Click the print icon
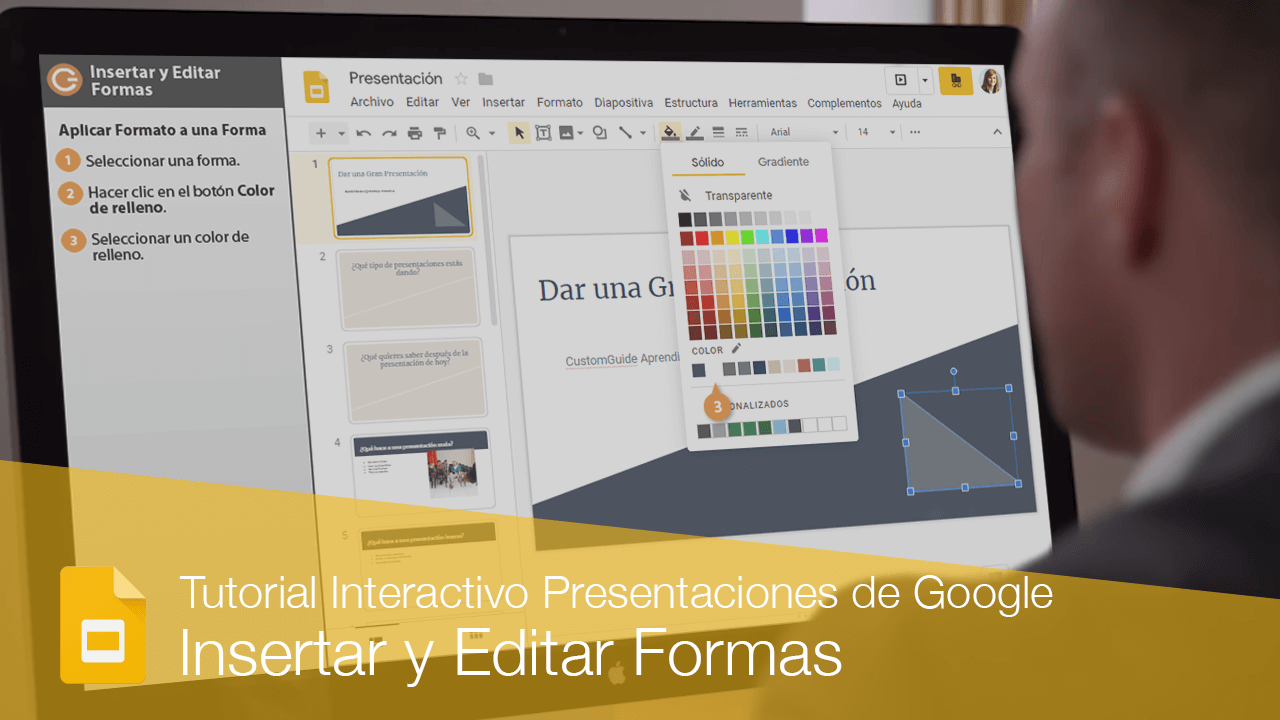 [414, 133]
